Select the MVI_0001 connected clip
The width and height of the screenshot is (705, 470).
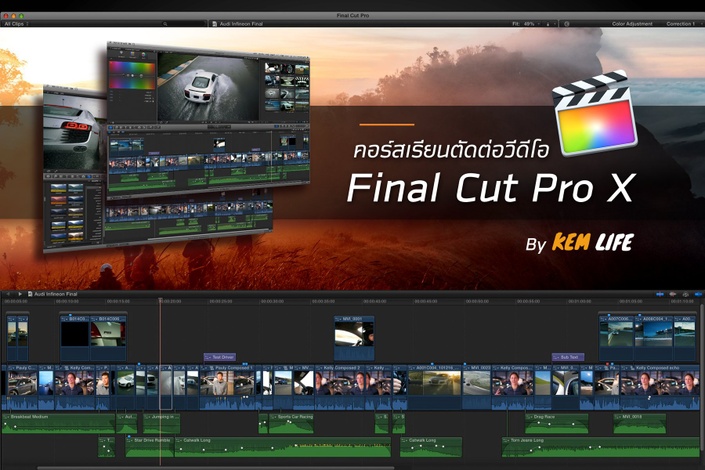pyautogui.click(x=354, y=337)
